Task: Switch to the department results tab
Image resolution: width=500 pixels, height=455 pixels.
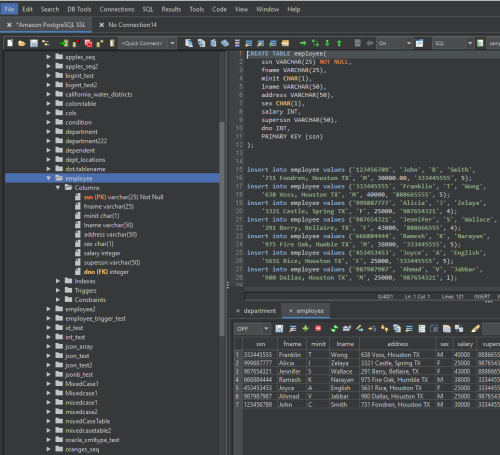Action: [x=260, y=311]
